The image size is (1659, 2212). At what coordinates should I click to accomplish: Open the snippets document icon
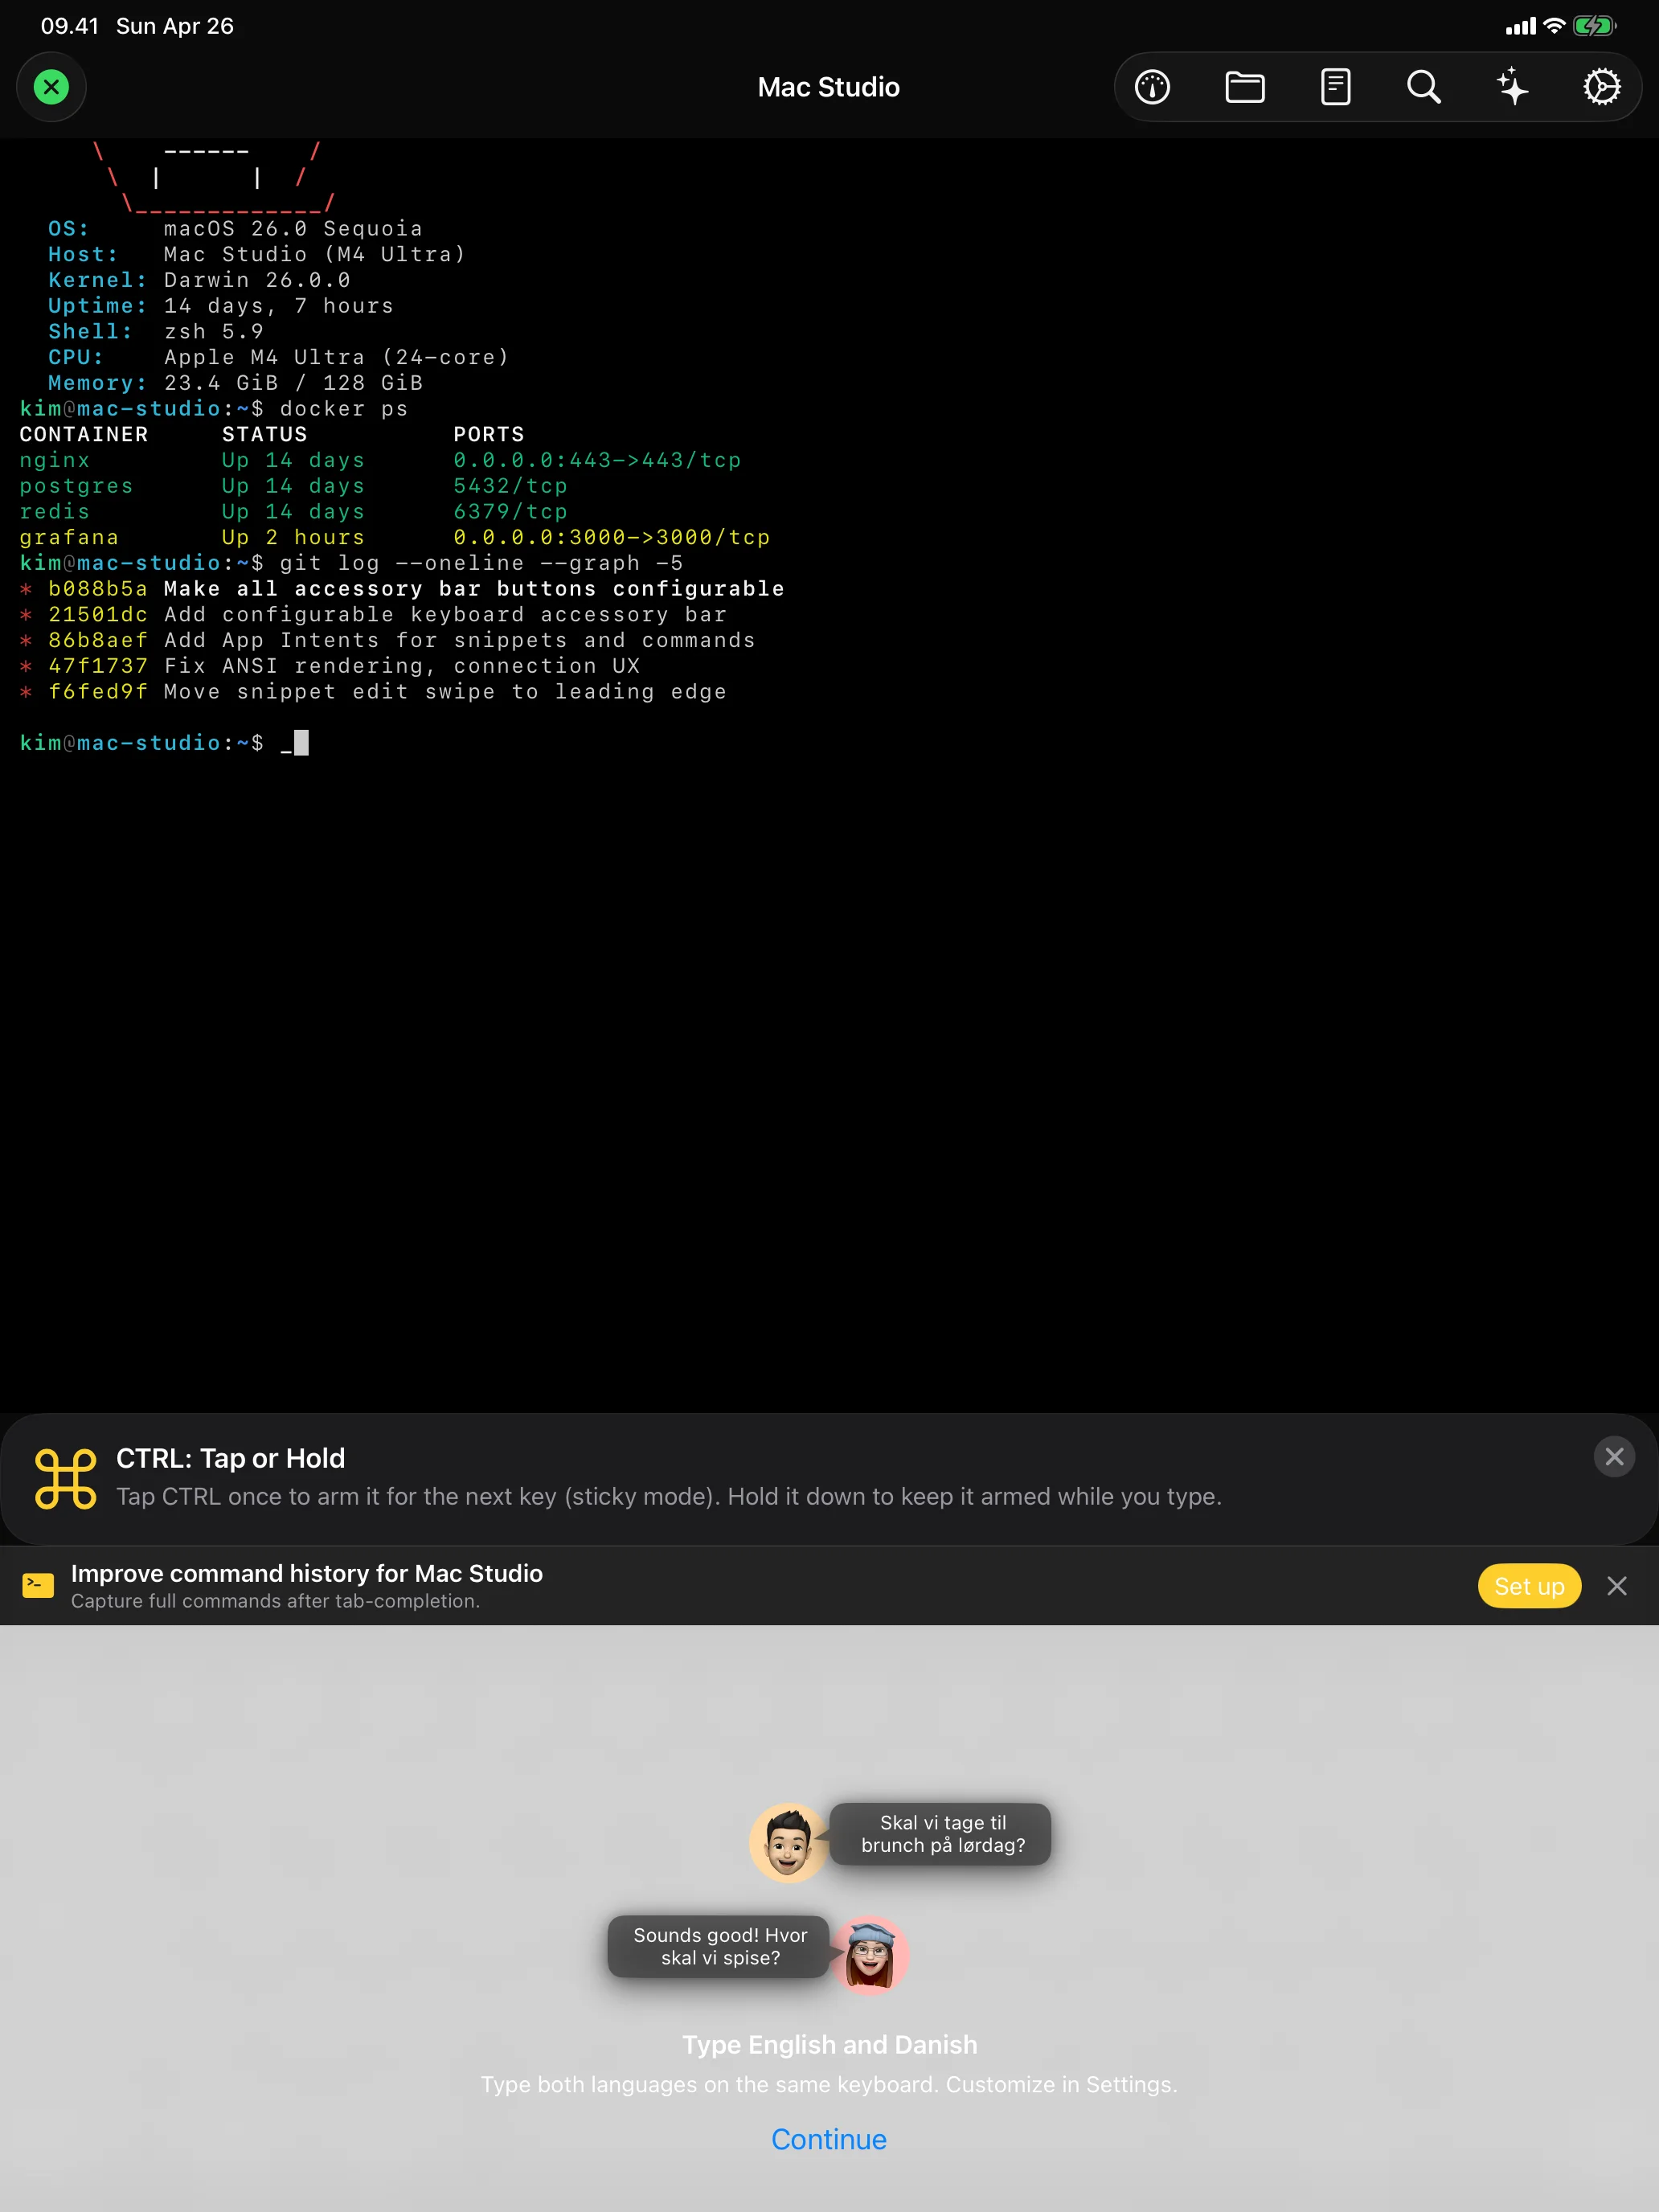(x=1335, y=87)
